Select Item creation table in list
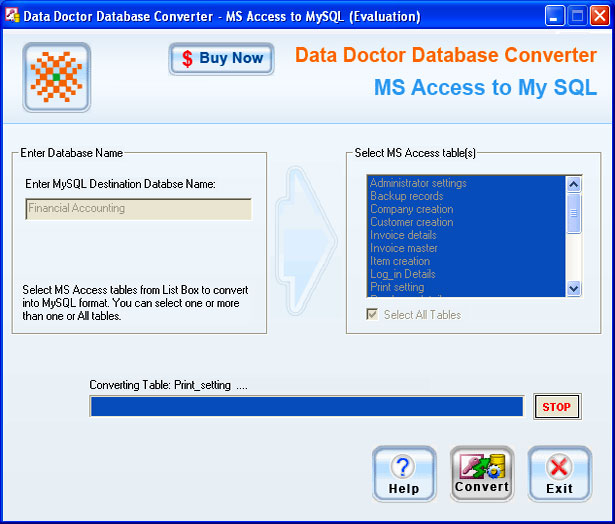Viewport: 615px width, 524px height. tap(466, 261)
